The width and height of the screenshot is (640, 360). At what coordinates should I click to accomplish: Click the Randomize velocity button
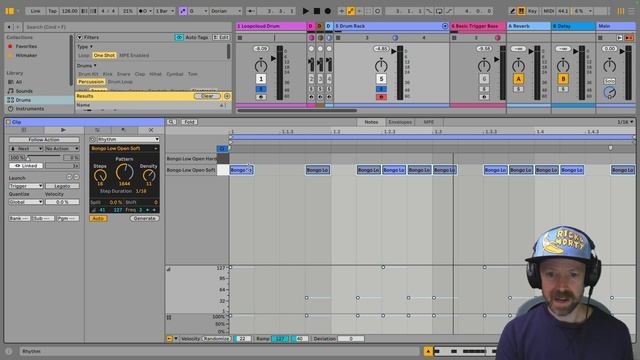click(x=216, y=339)
